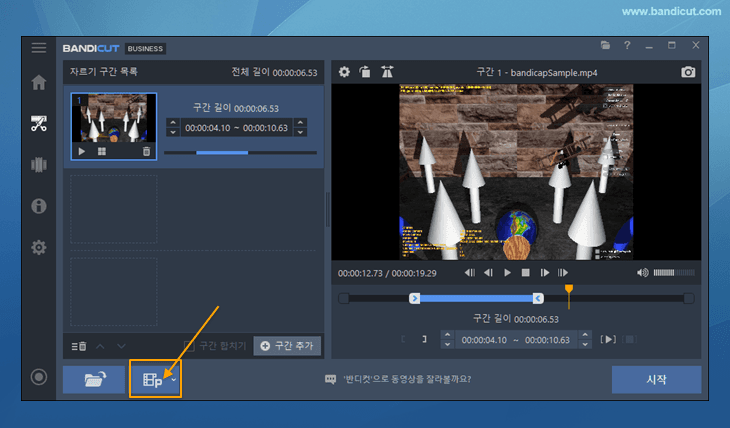The height and width of the screenshot is (428, 730).
Task: Move segment up with the up chevron
Action: [100, 346]
